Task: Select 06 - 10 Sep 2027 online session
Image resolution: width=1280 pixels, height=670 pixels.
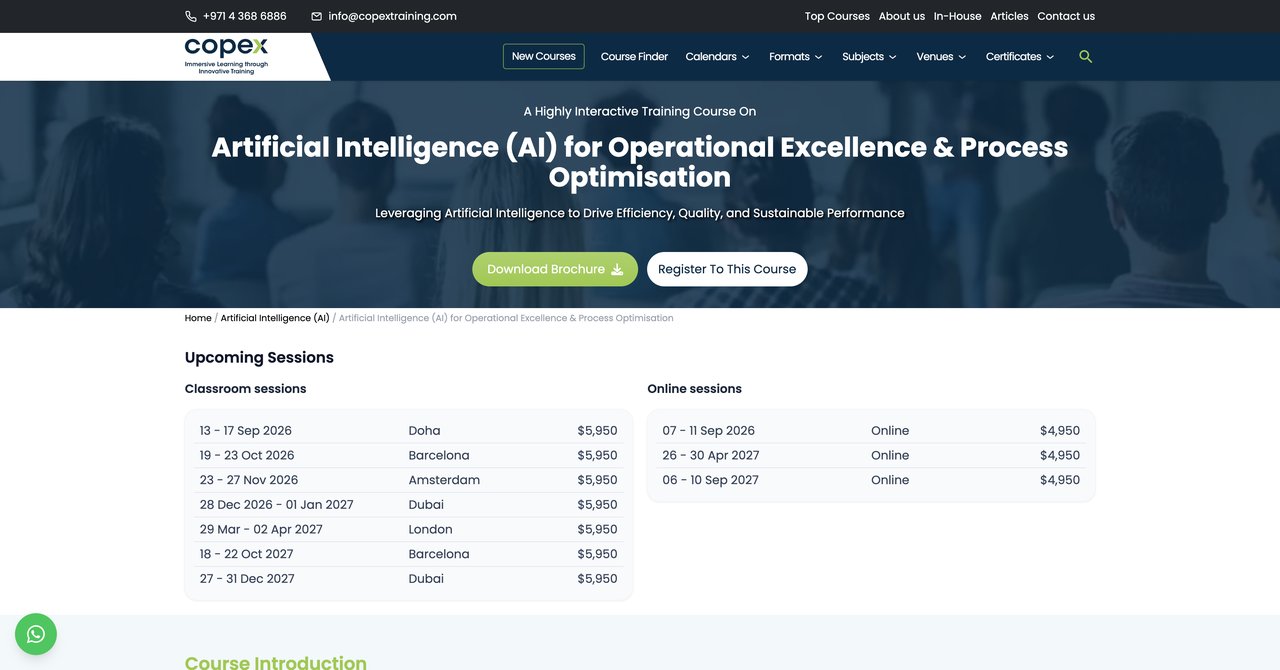Action: [871, 480]
